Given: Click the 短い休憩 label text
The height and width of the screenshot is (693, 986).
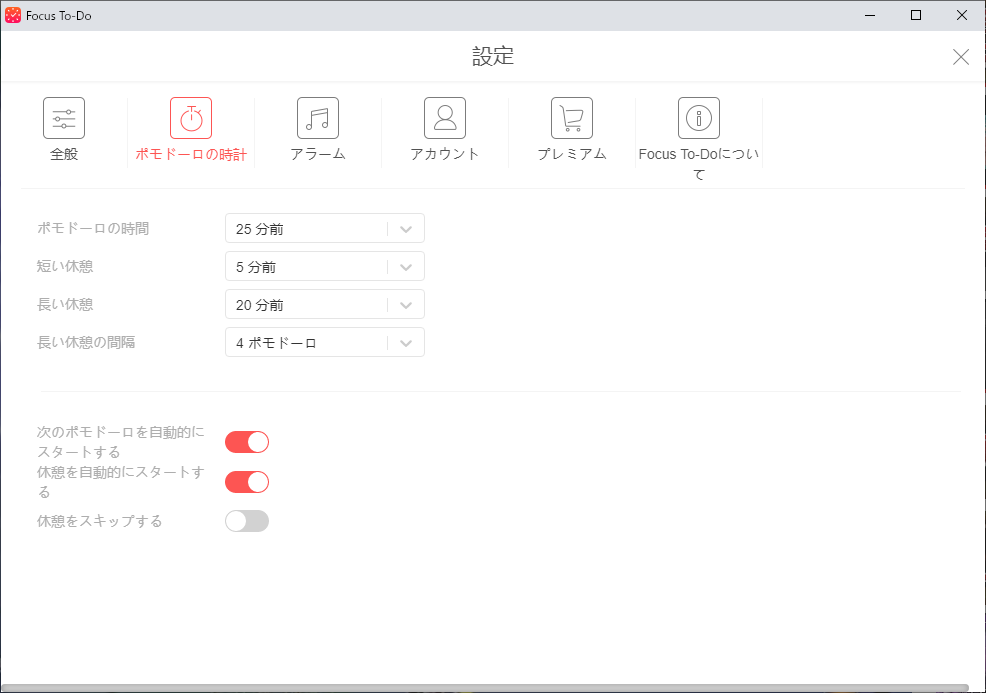Looking at the screenshot, I should click(65, 267).
